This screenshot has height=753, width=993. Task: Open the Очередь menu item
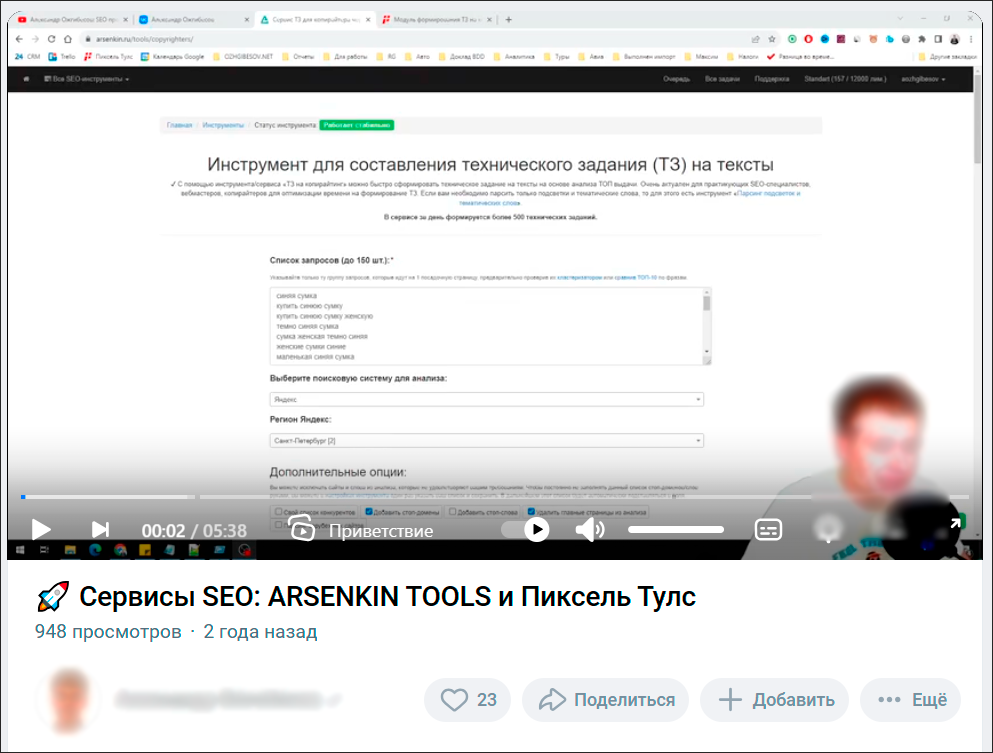tap(676, 79)
